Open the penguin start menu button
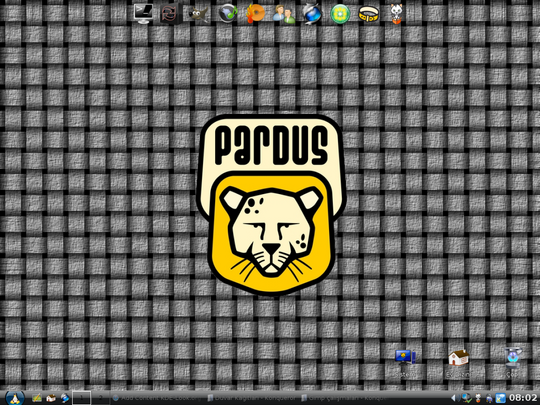540x405 pixels. (14, 398)
